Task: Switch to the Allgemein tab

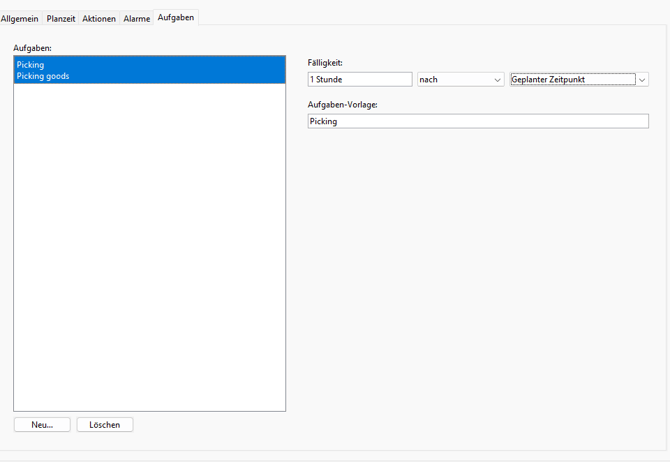Action: (x=20, y=19)
